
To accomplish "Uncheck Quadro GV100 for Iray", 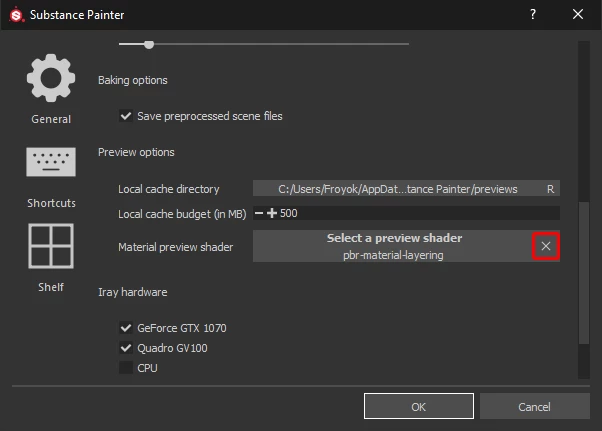I will [x=126, y=348].
